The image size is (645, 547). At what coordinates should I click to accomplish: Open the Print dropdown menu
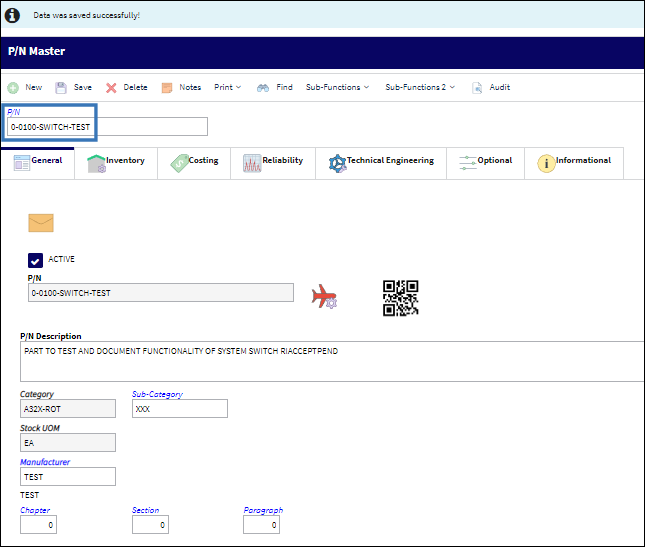(x=227, y=87)
